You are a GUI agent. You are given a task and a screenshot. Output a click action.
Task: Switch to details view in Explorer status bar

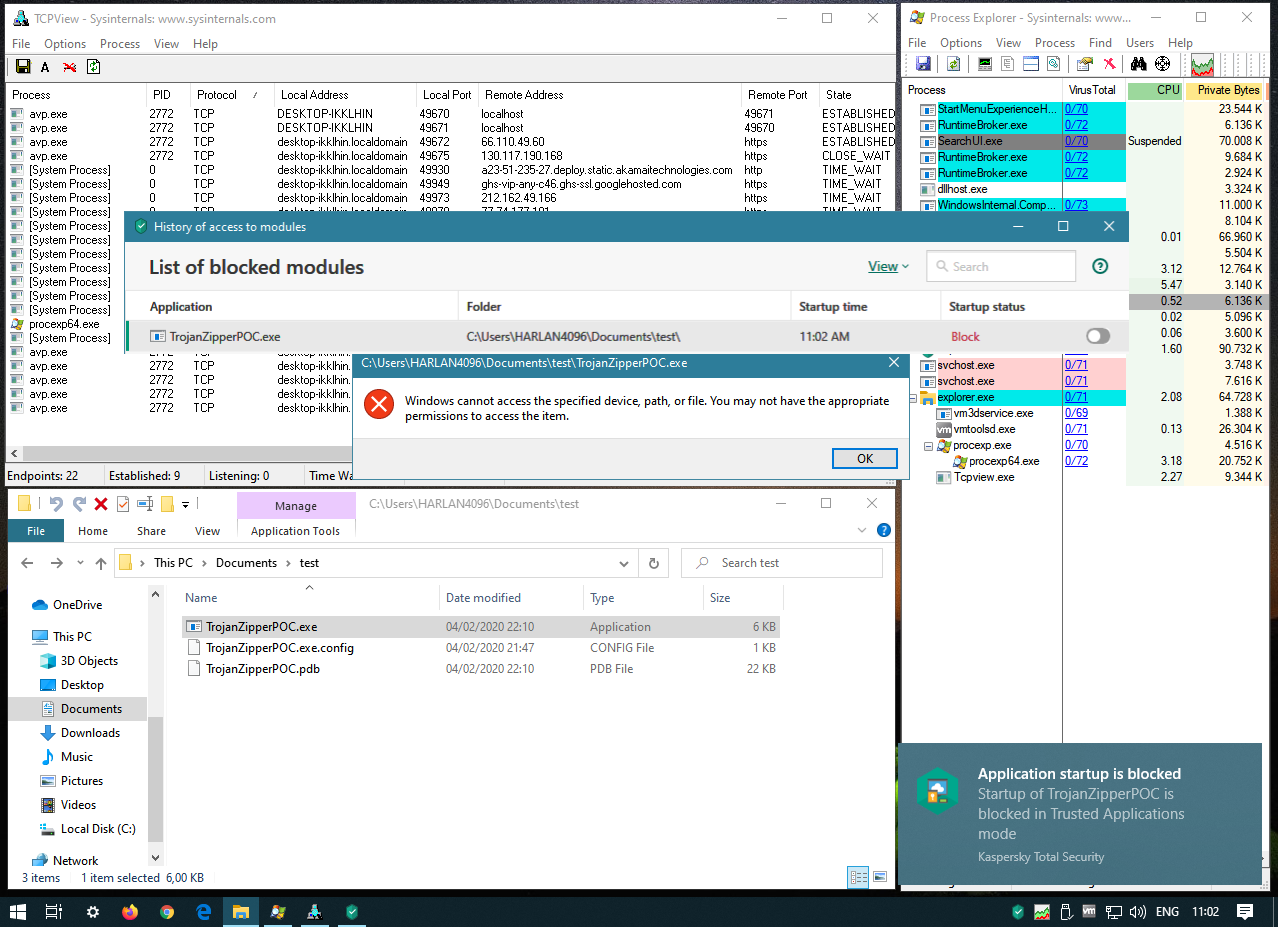click(x=858, y=878)
